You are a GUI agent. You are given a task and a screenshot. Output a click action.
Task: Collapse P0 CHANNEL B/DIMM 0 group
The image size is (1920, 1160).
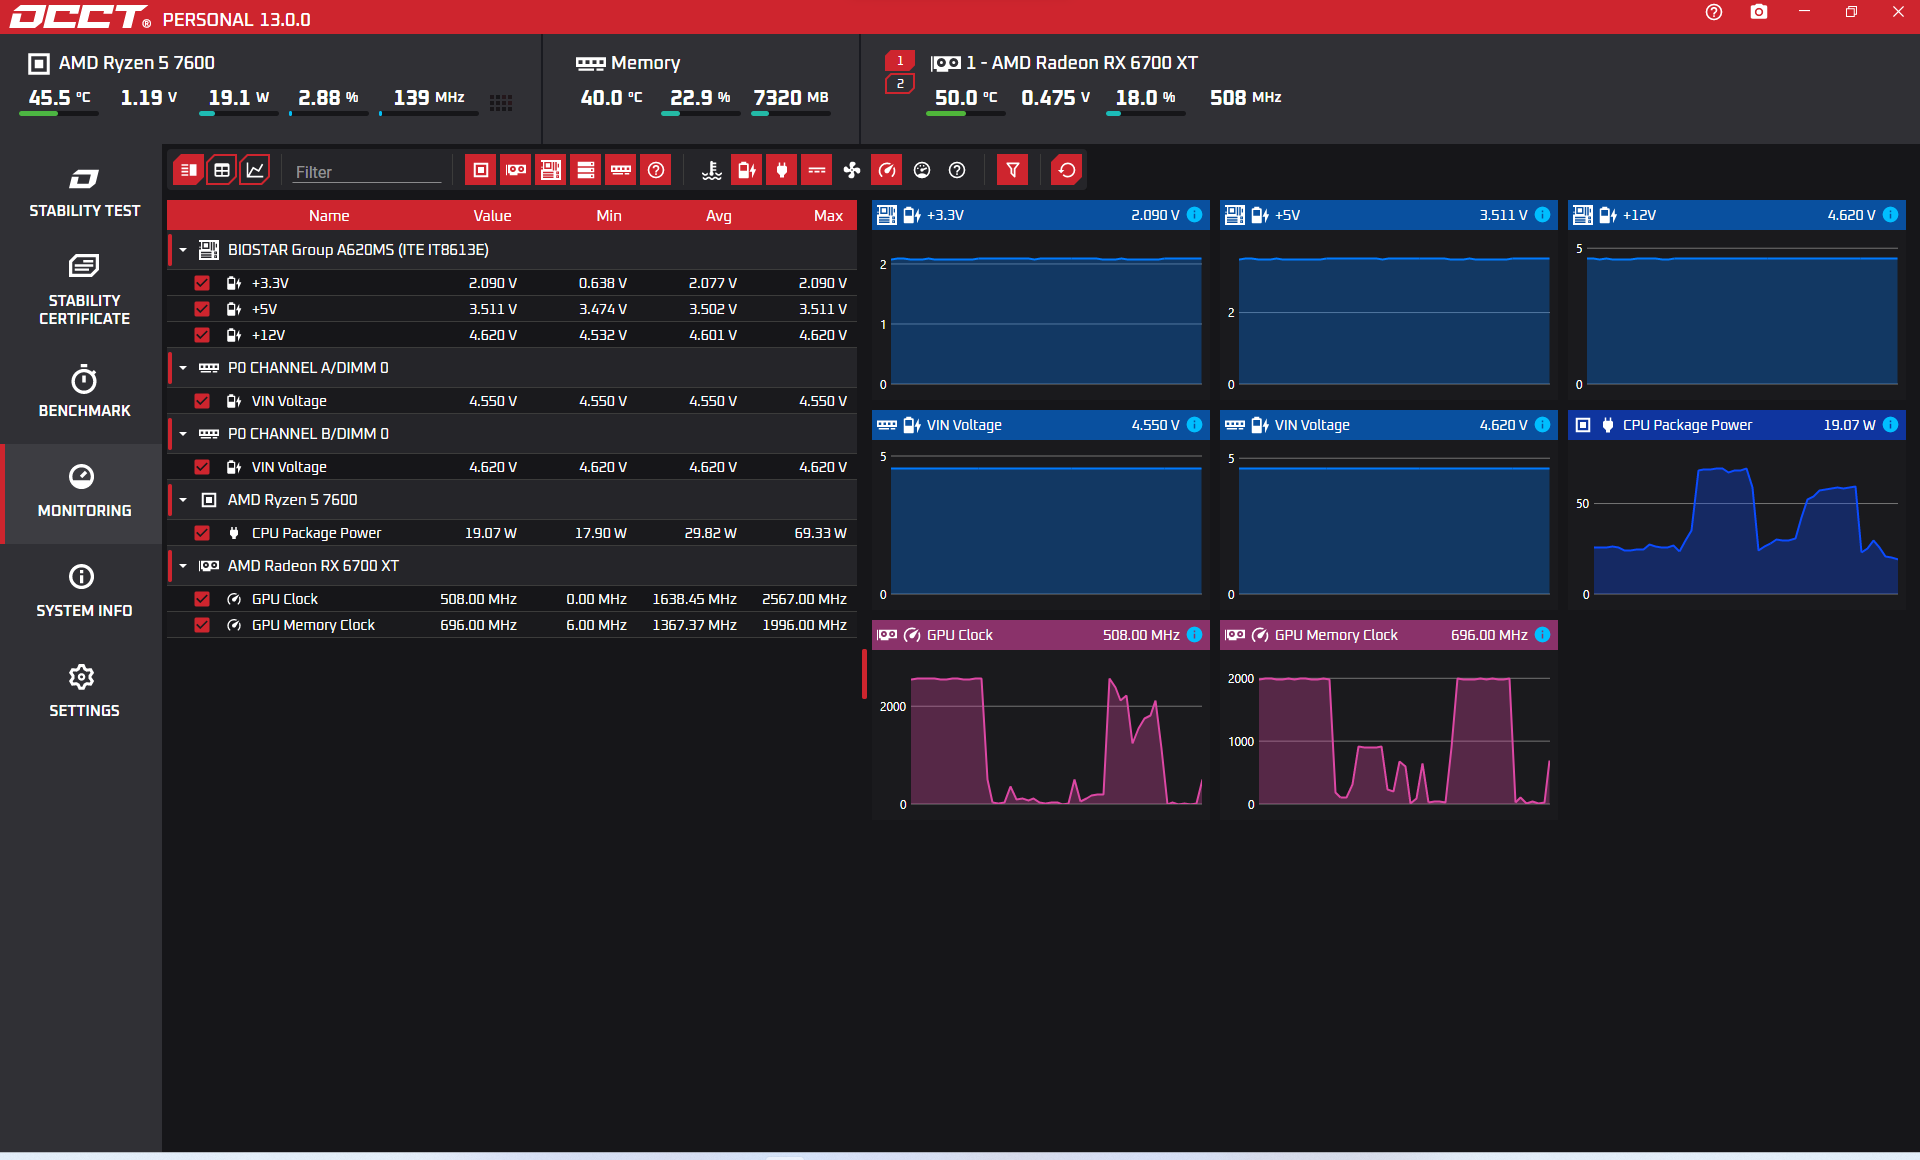[183, 434]
